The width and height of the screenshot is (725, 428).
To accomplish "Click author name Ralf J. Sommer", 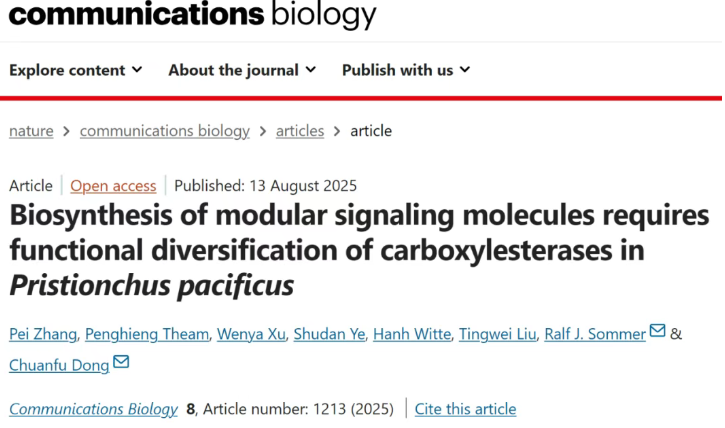I will [595, 334].
